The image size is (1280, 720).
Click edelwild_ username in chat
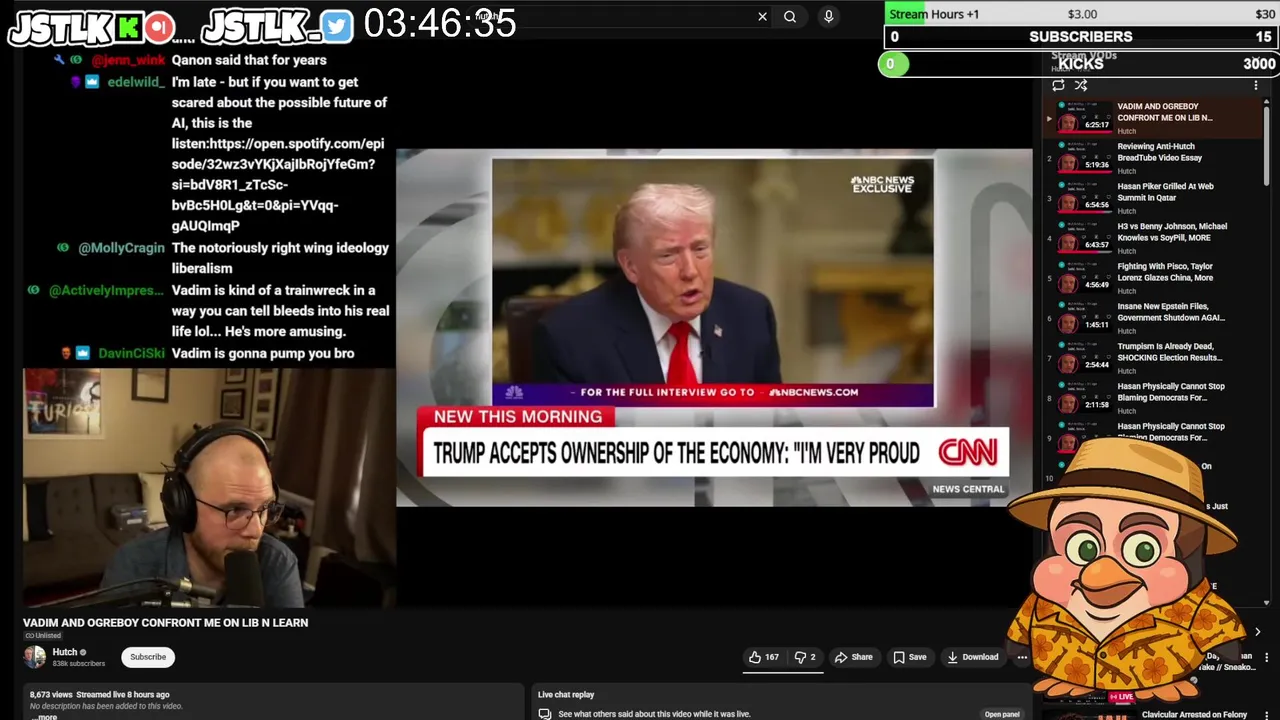click(x=136, y=82)
